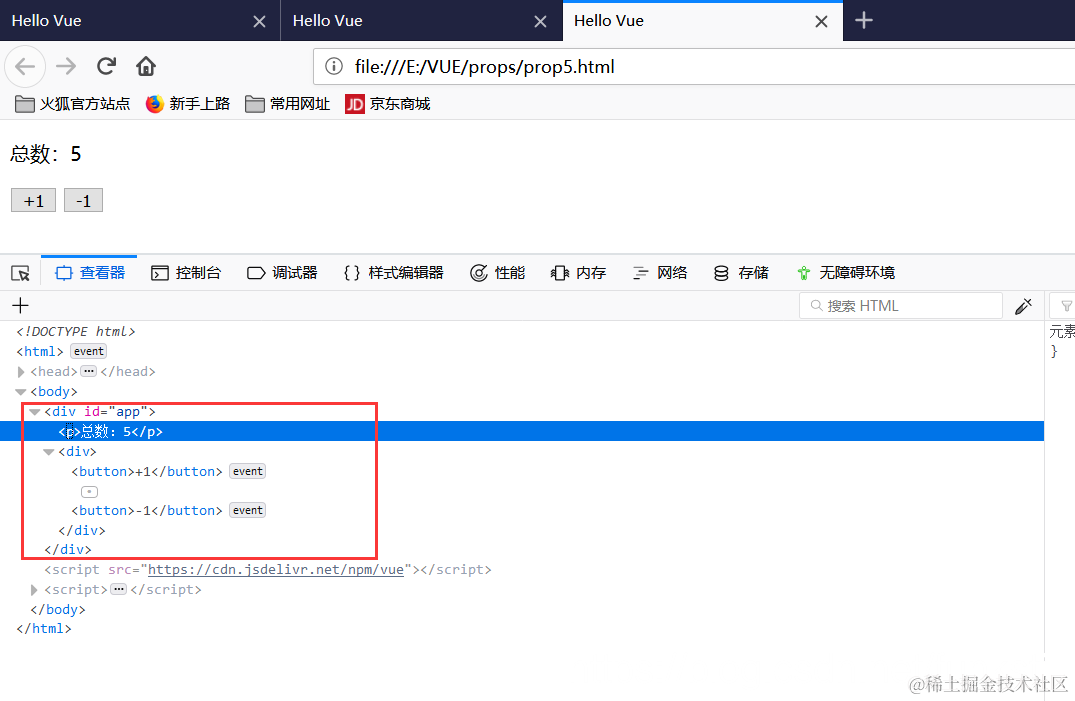Open the 新手上路 Firefox bookmark

(x=188, y=104)
